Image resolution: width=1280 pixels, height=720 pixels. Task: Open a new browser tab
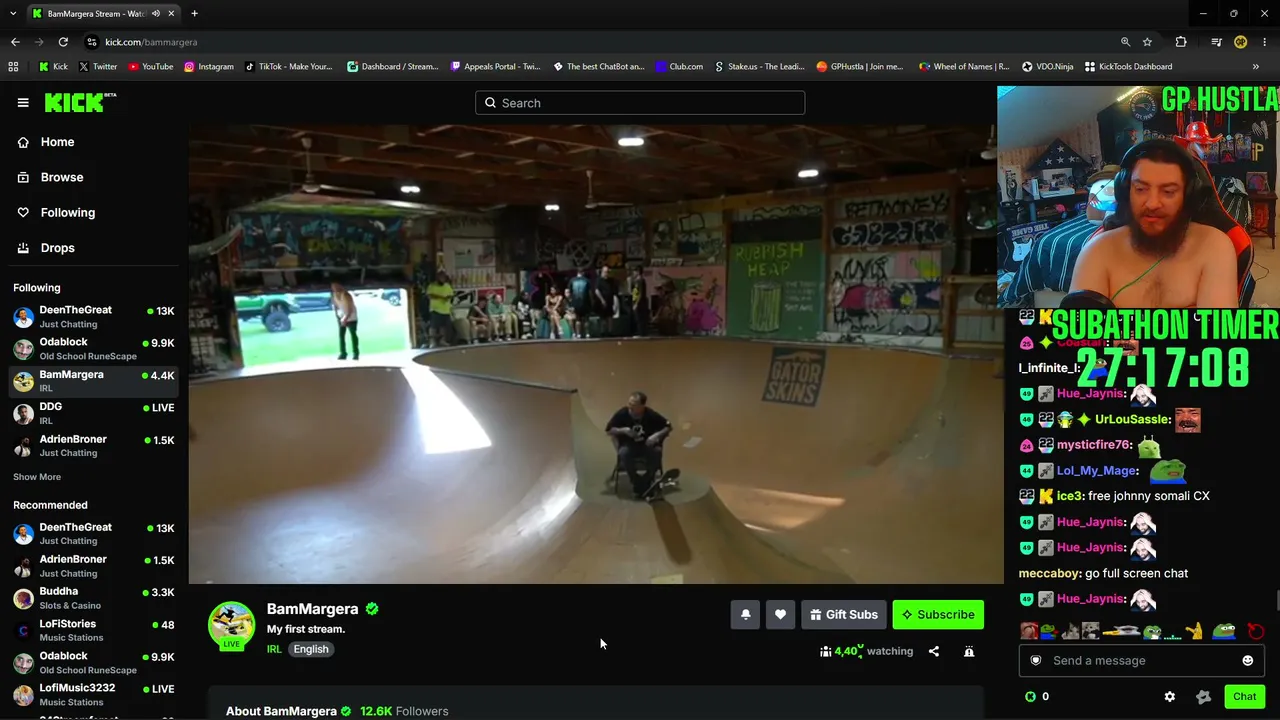[194, 13]
